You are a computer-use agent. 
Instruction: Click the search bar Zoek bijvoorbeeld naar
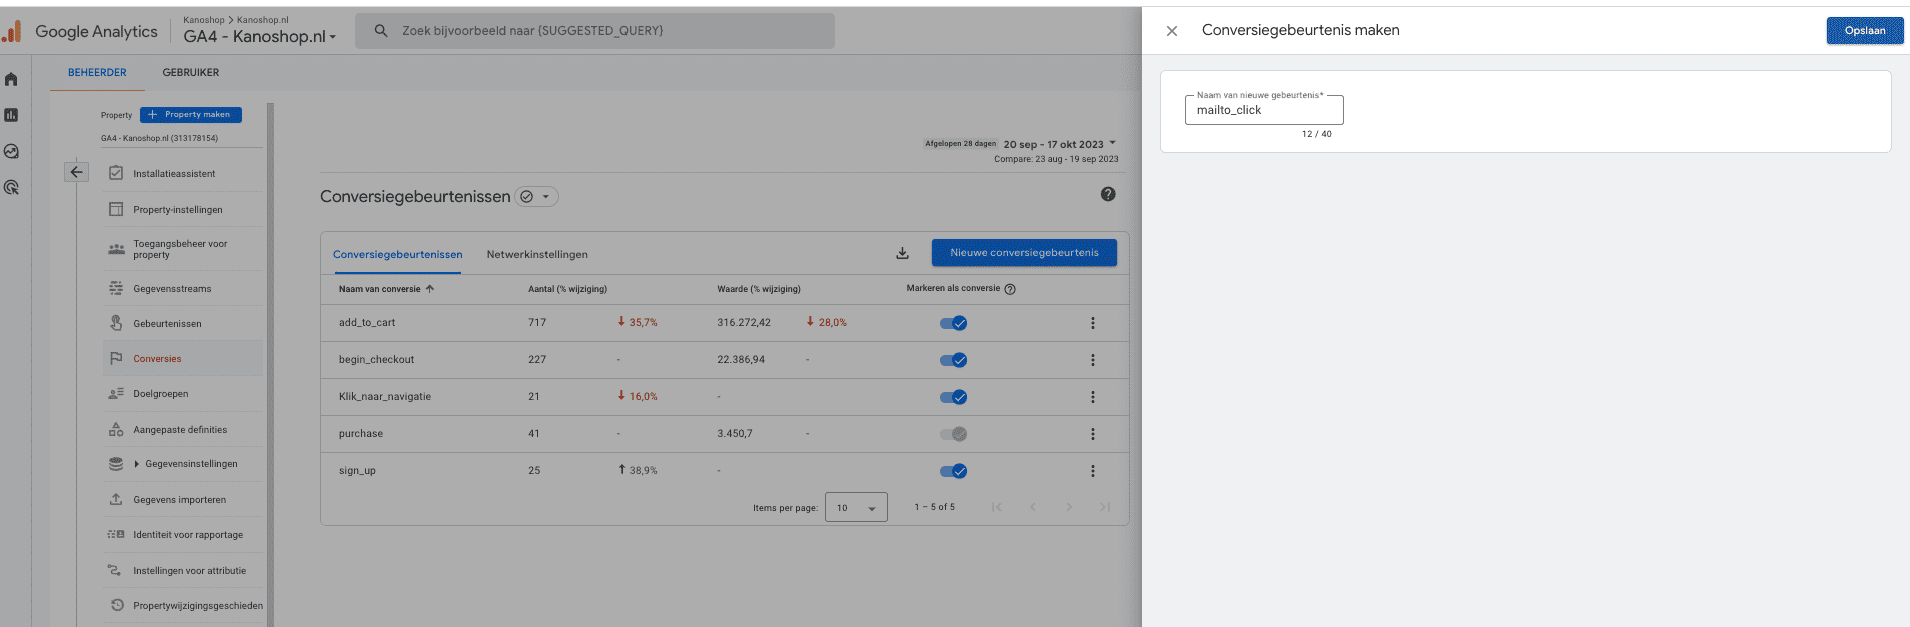(x=595, y=31)
